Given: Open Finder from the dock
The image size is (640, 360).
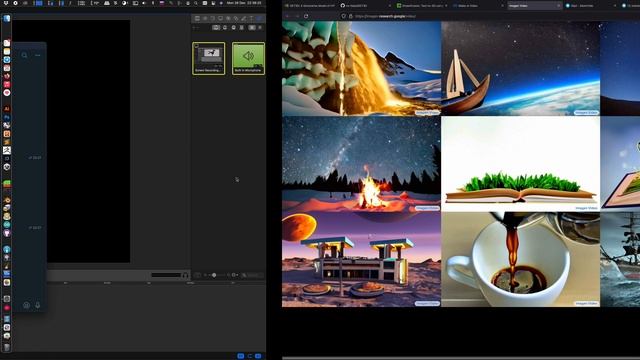Looking at the screenshot, I should tap(7, 18).
